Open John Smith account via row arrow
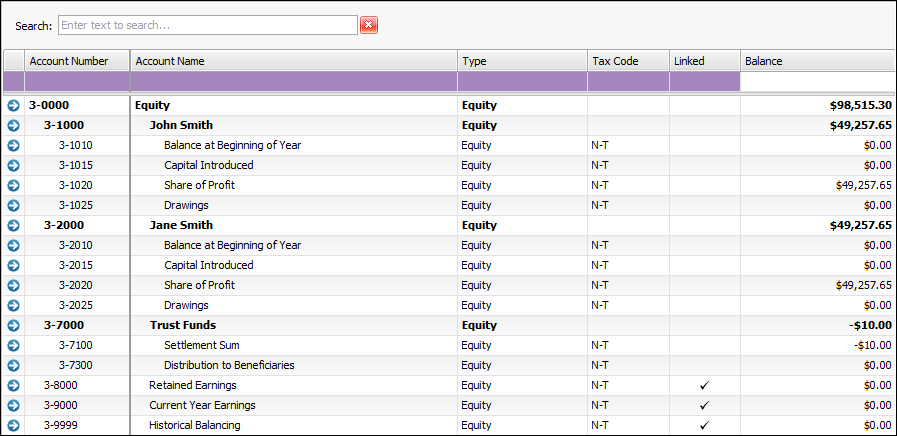The image size is (897, 436). pos(13,125)
